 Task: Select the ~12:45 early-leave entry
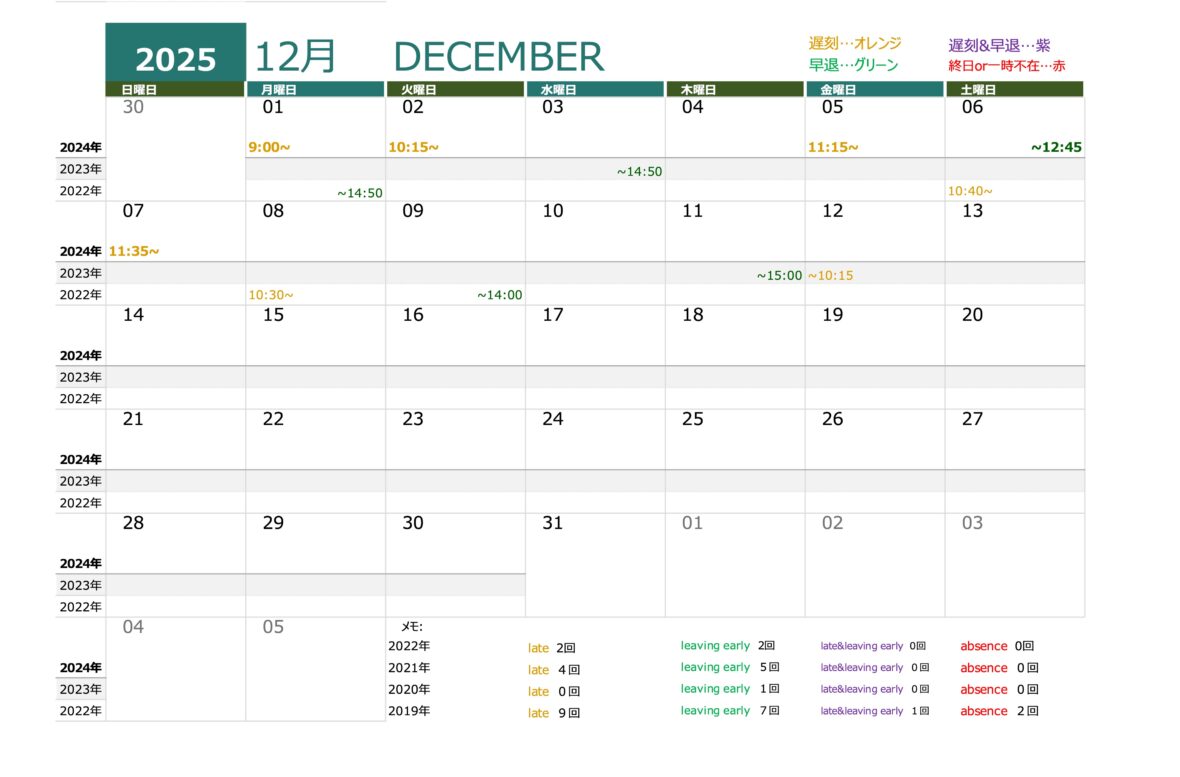[x=1056, y=147]
